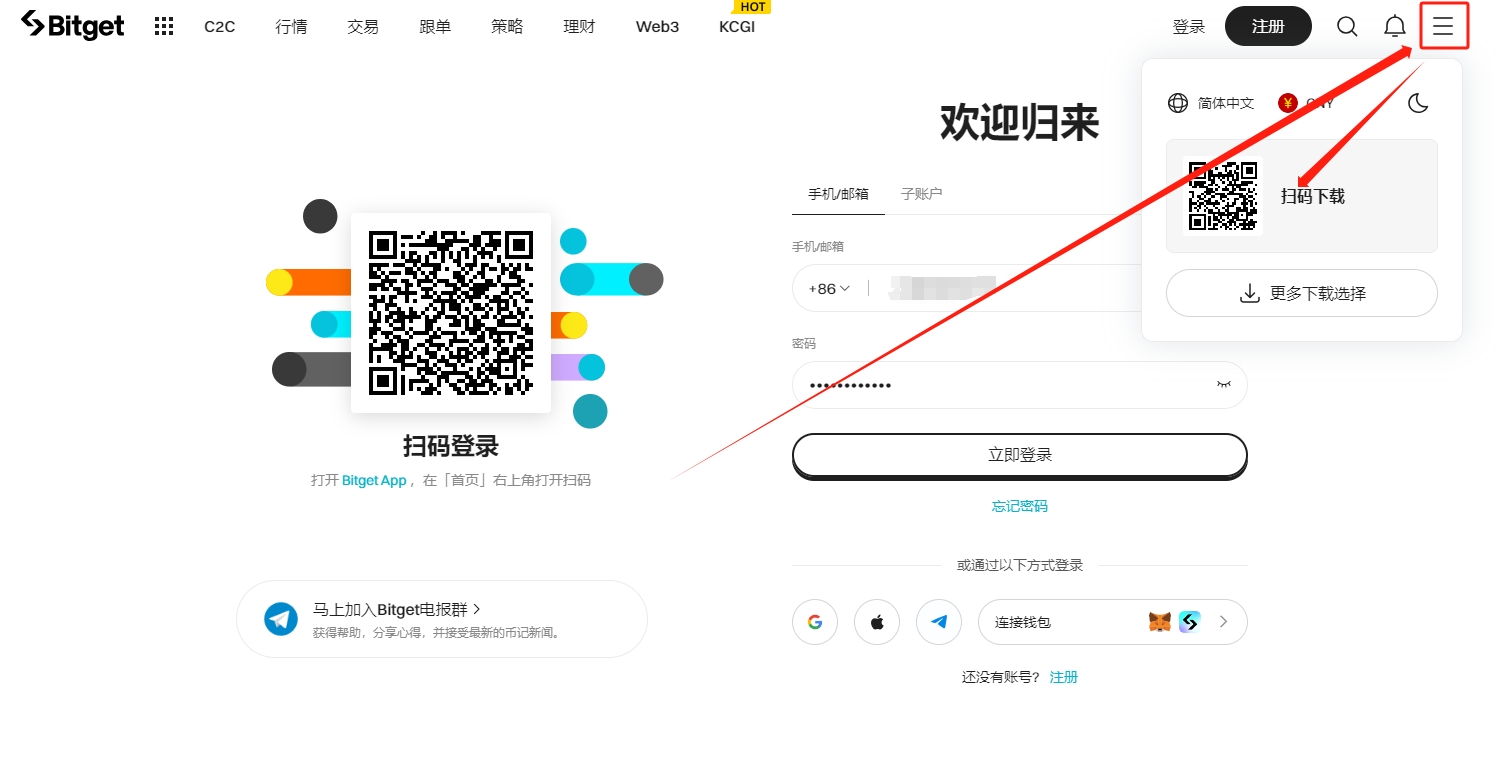Screen dimensions: 1495x760
Task: Open the 交易 menu
Action: (363, 27)
